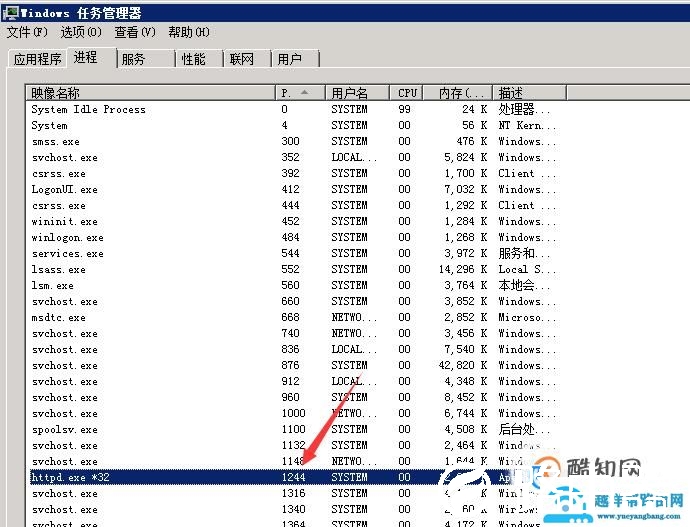Image resolution: width=690 pixels, height=527 pixels.
Task: Switch to the 应用程序 tab
Action: tap(37, 59)
